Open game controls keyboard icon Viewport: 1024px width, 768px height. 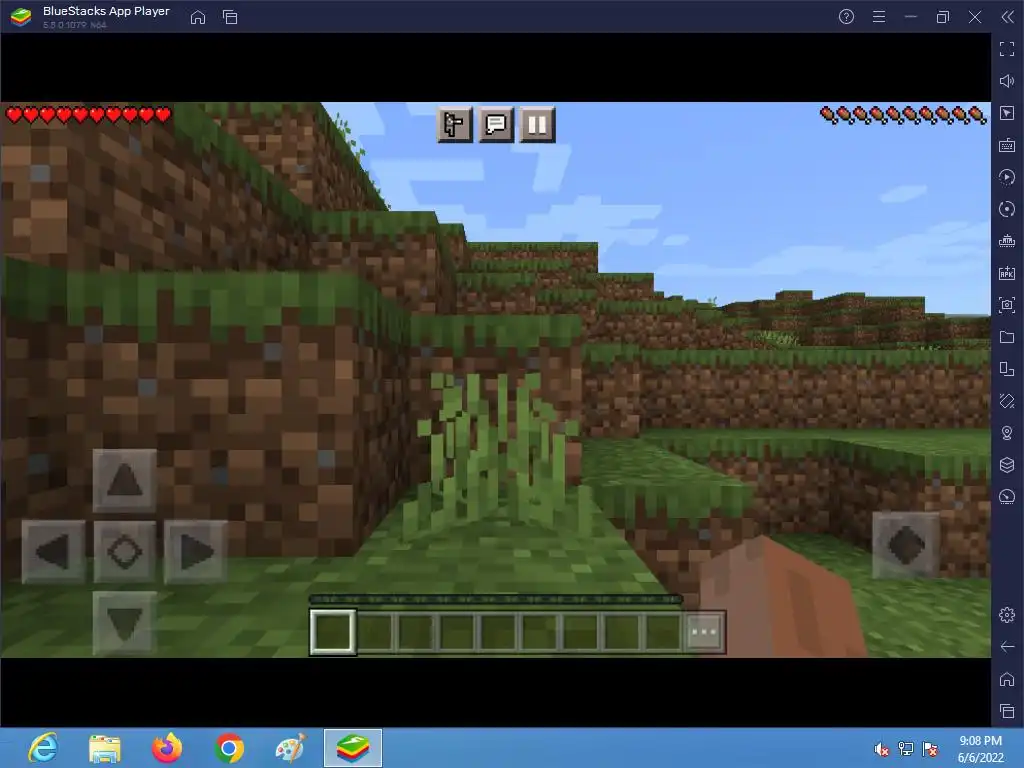tap(1007, 145)
